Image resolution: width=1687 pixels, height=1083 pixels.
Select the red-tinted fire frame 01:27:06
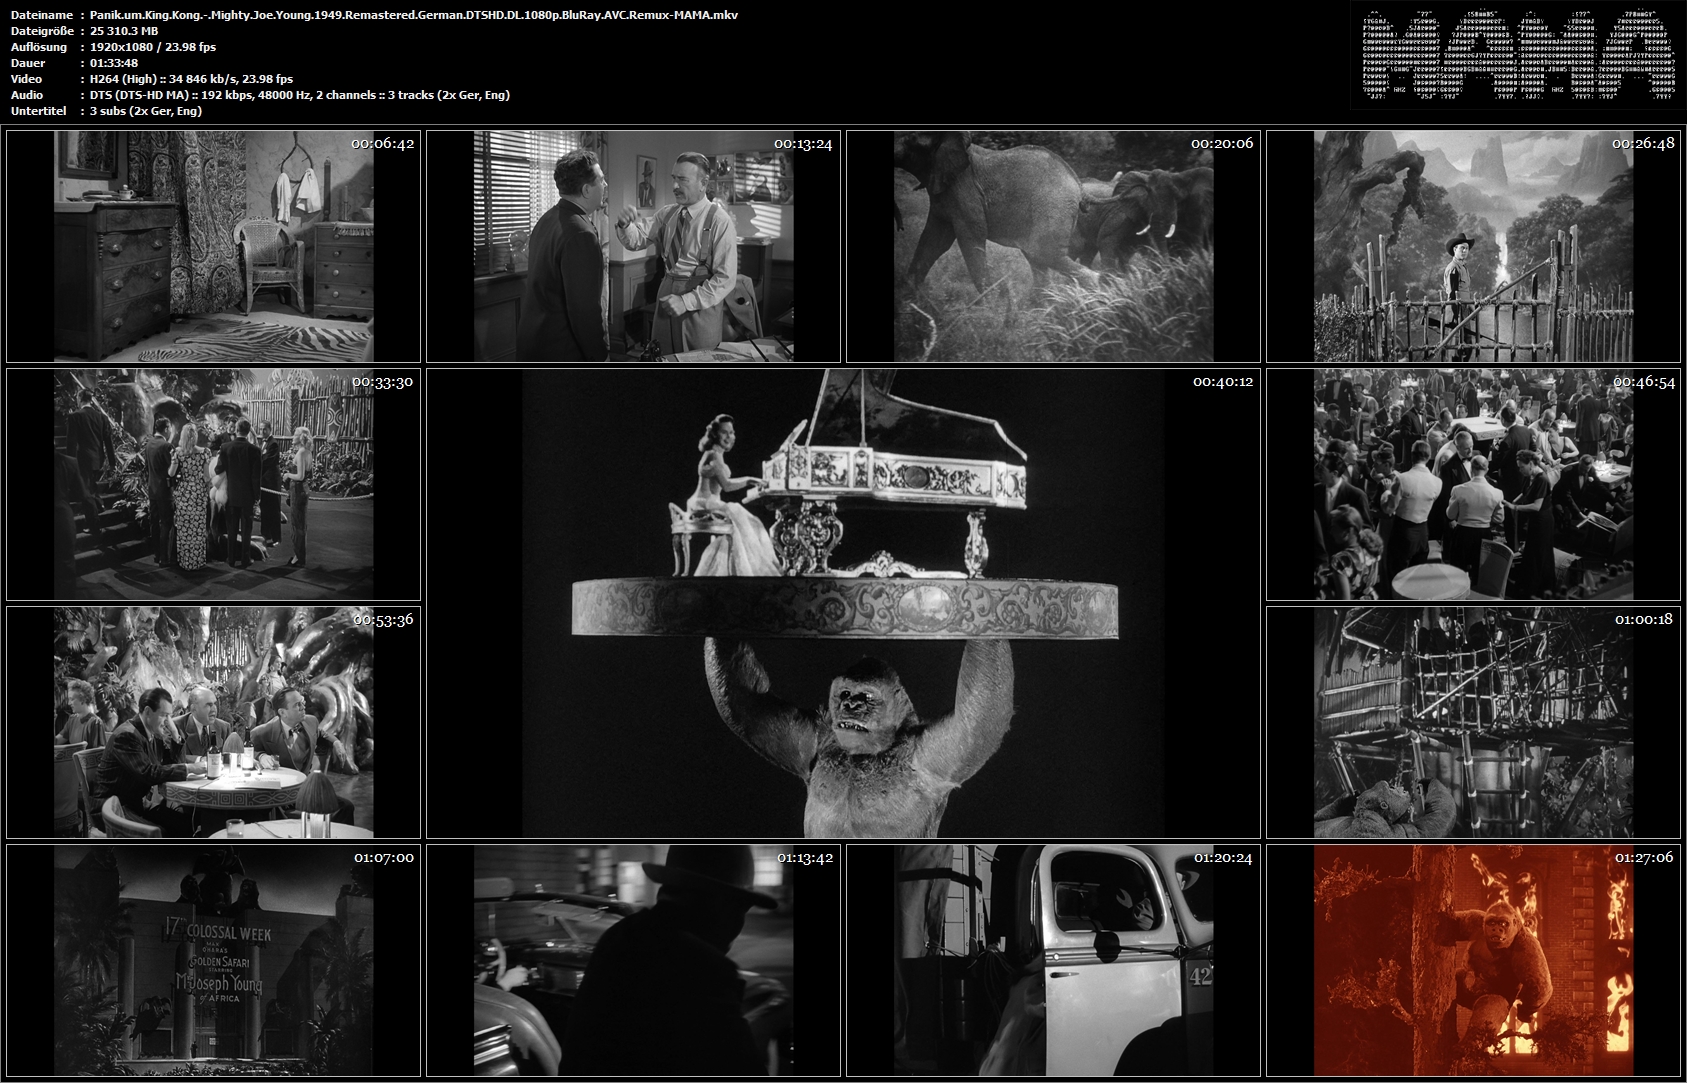[1473, 960]
